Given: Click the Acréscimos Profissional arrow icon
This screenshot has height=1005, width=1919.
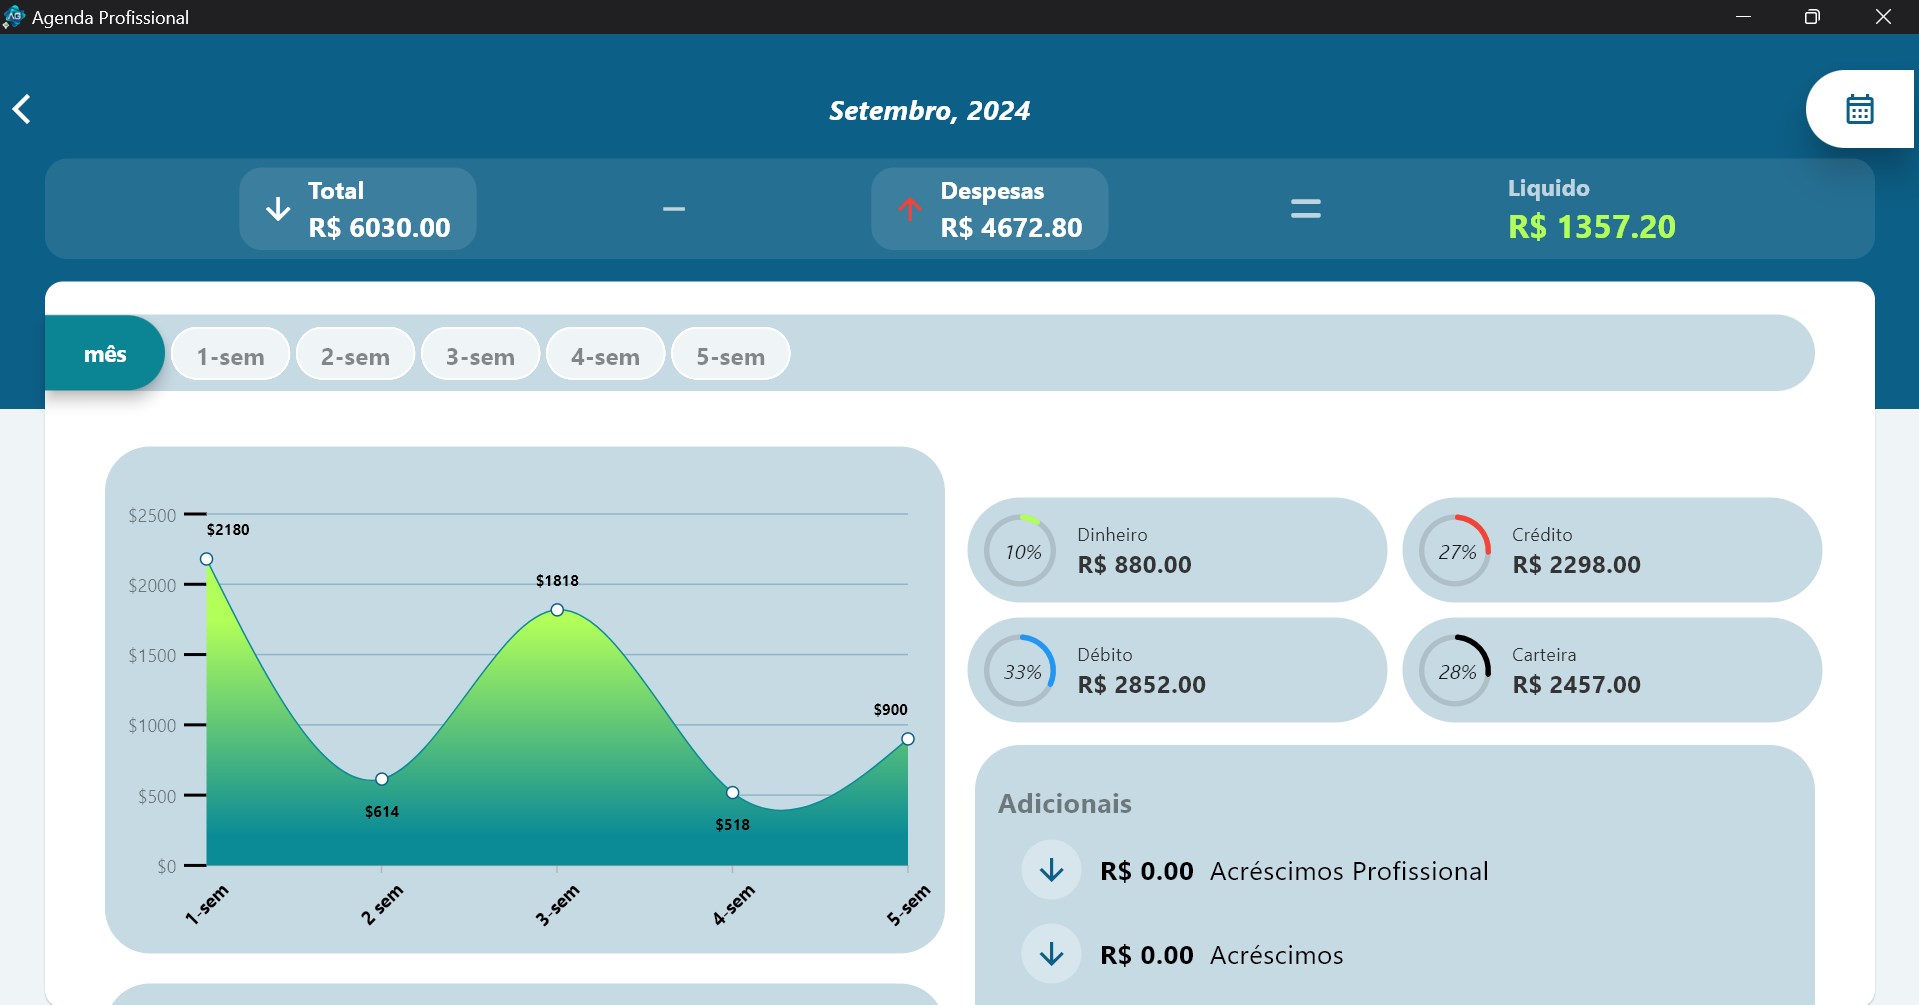Looking at the screenshot, I should pyautogui.click(x=1051, y=870).
